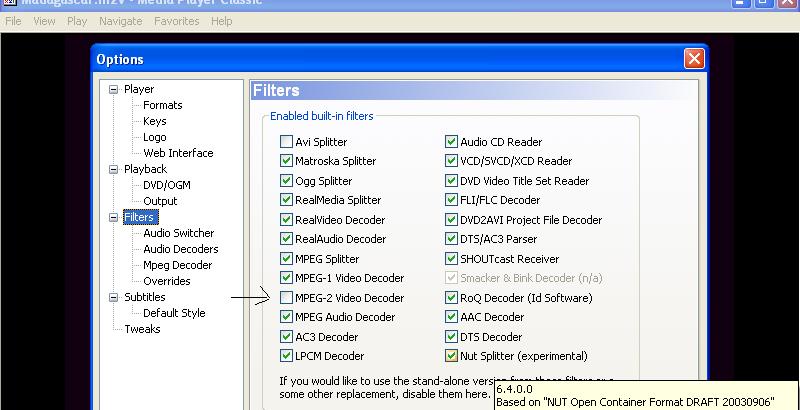Open Web Interface settings
Image resolution: width=800 pixels, height=410 pixels.
pyautogui.click(x=178, y=153)
